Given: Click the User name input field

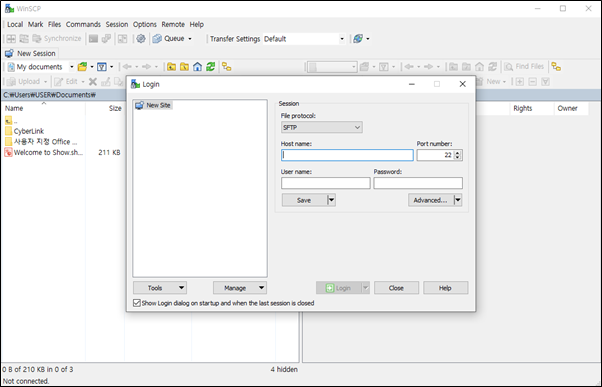Looking at the screenshot, I should [x=326, y=183].
